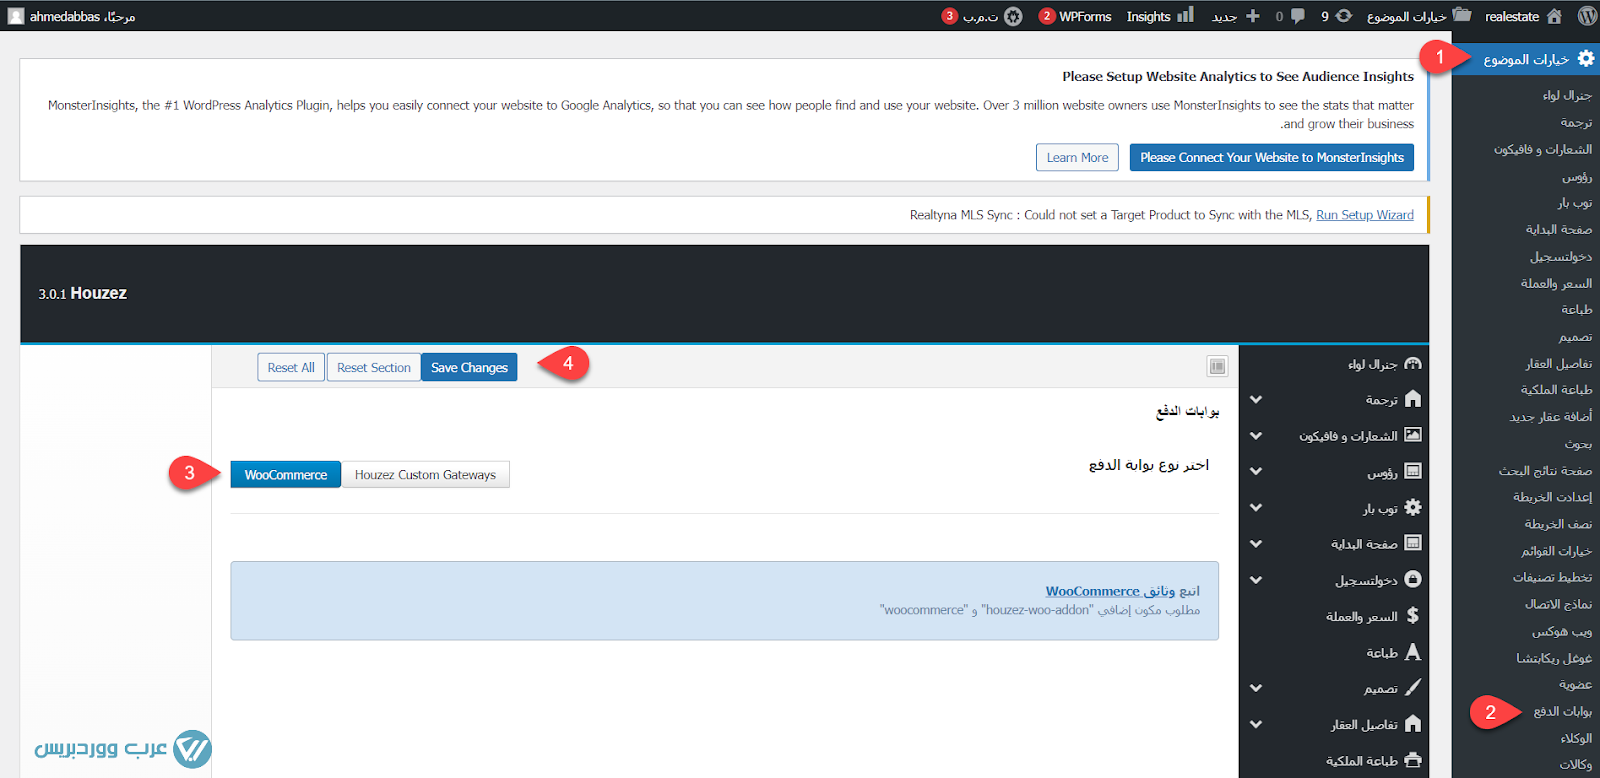
Task: Open the realestate site home icon
Action: (1554, 16)
